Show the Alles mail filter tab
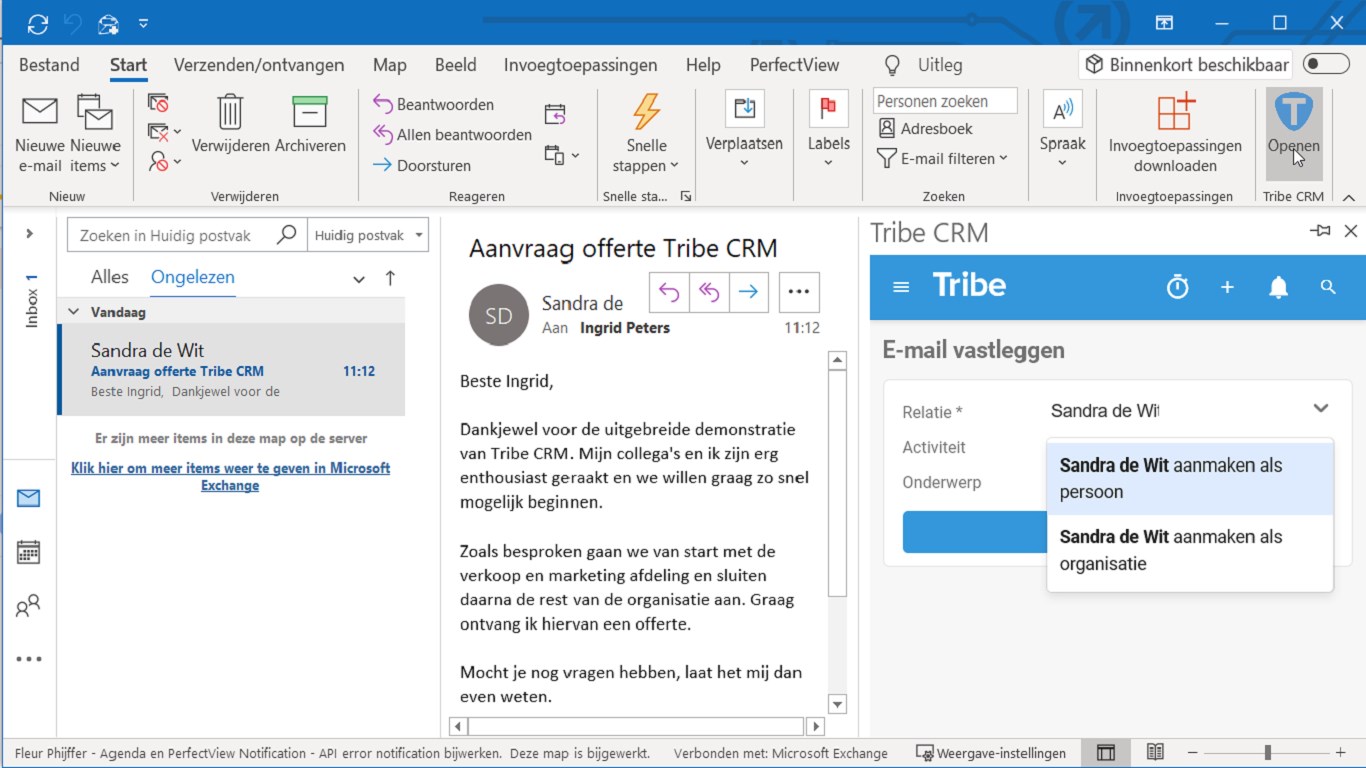Screen dimensions: 1366x768 [x=110, y=278]
